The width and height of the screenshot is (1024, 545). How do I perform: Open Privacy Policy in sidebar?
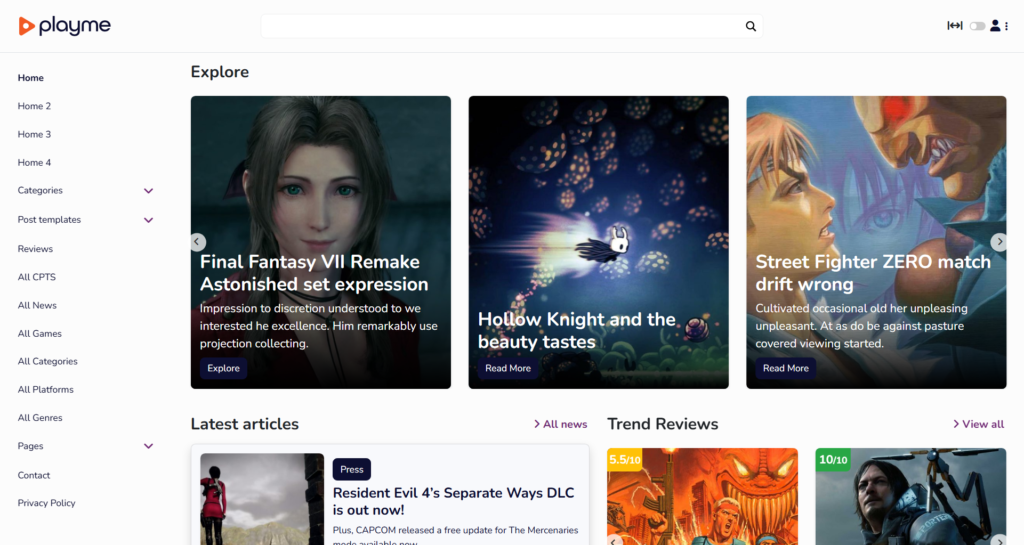click(x=46, y=503)
